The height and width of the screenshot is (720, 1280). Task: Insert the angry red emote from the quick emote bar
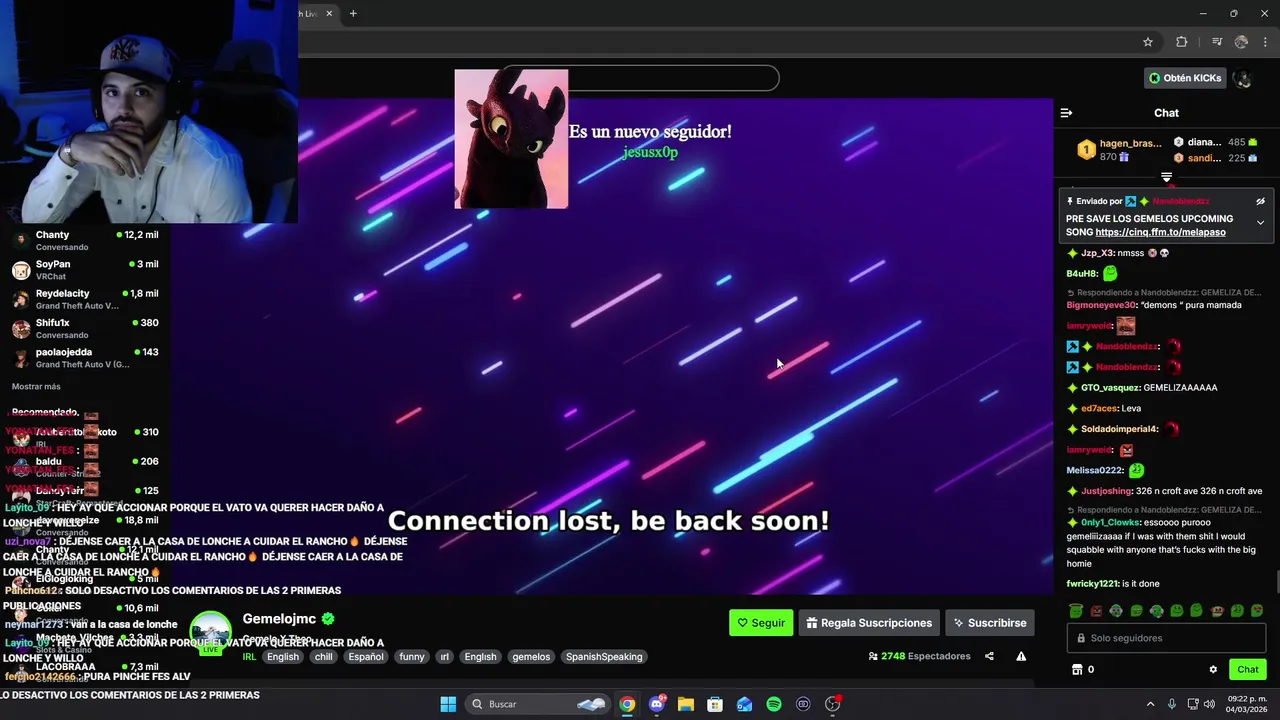(x=1096, y=611)
